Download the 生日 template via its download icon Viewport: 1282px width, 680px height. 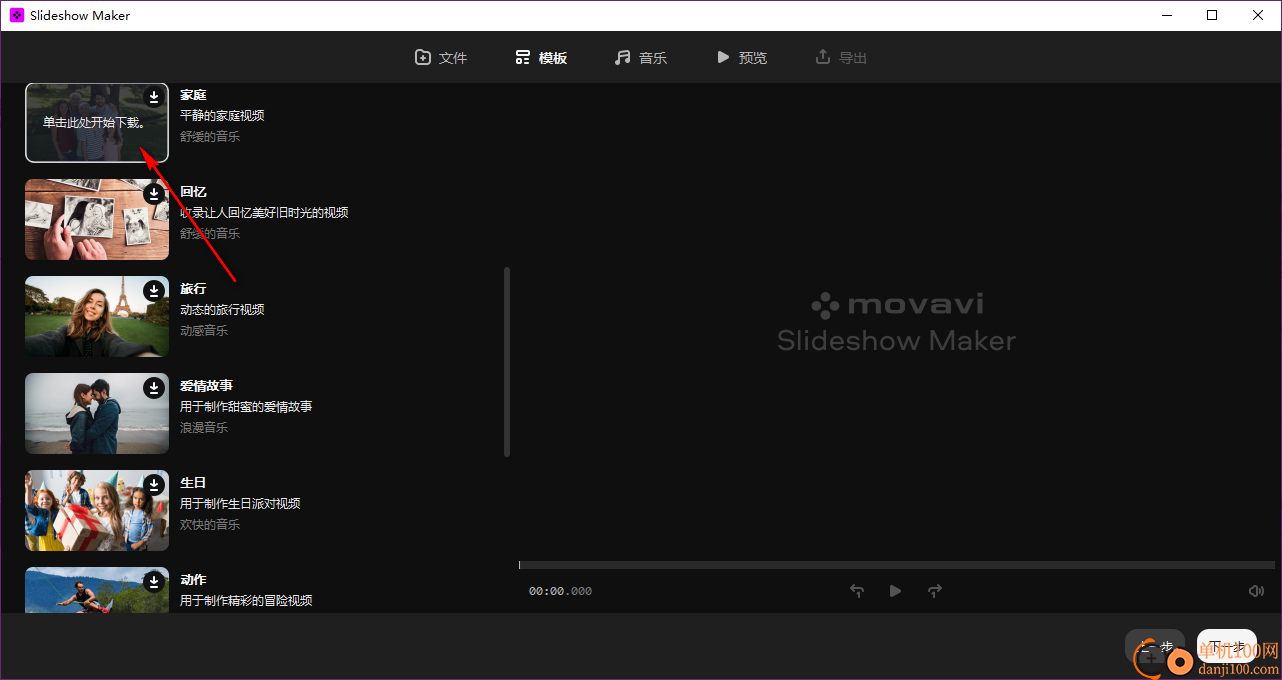[154, 485]
